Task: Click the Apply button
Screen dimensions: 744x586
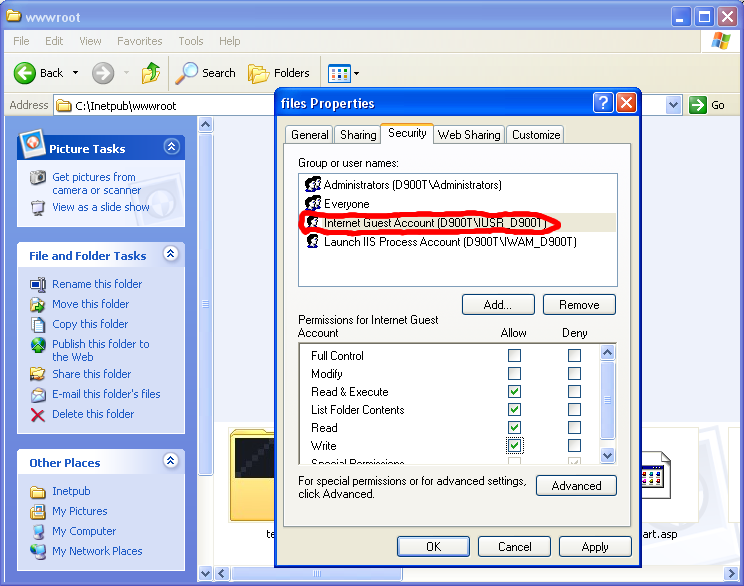Action: (595, 547)
